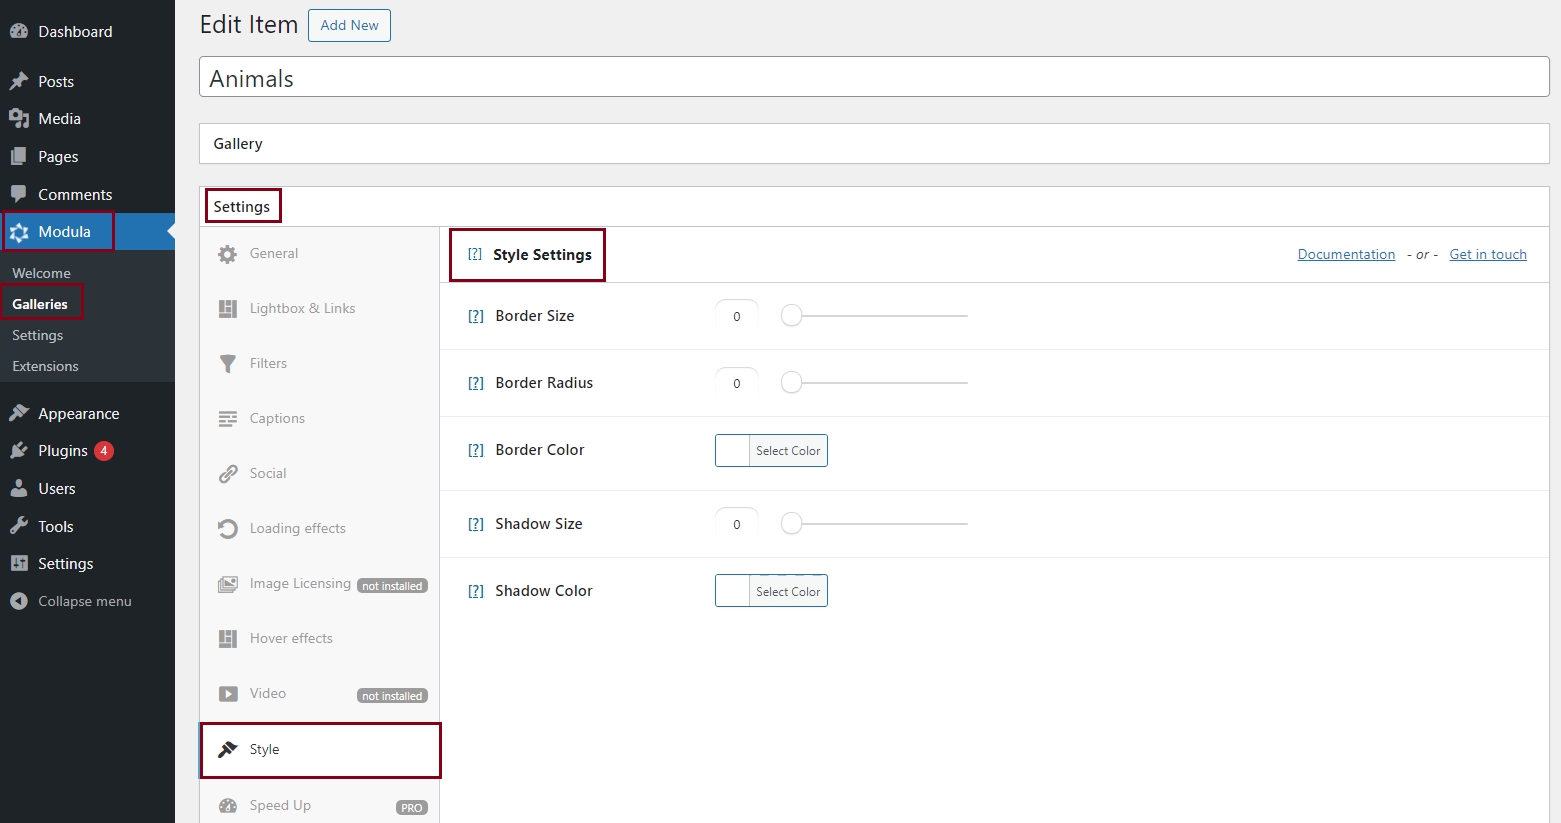Viewport: 1561px width, 823px height.
Task: Click the Border Size help icon
Action: (x=476, y=316)
